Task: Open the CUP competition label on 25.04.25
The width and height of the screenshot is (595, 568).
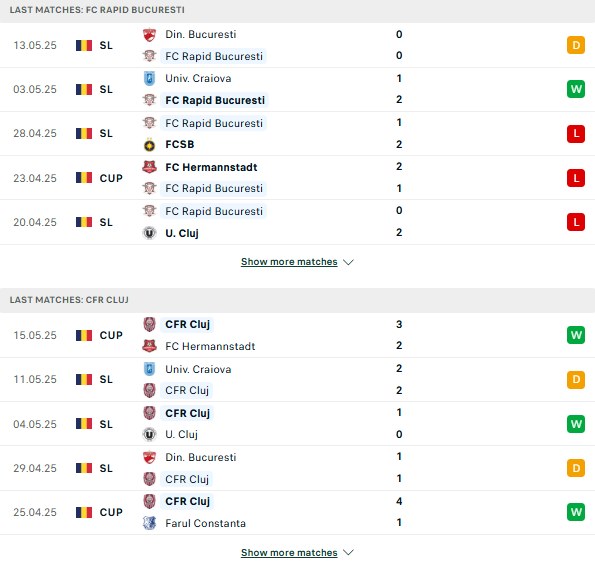Action: (x=111, y=512)
